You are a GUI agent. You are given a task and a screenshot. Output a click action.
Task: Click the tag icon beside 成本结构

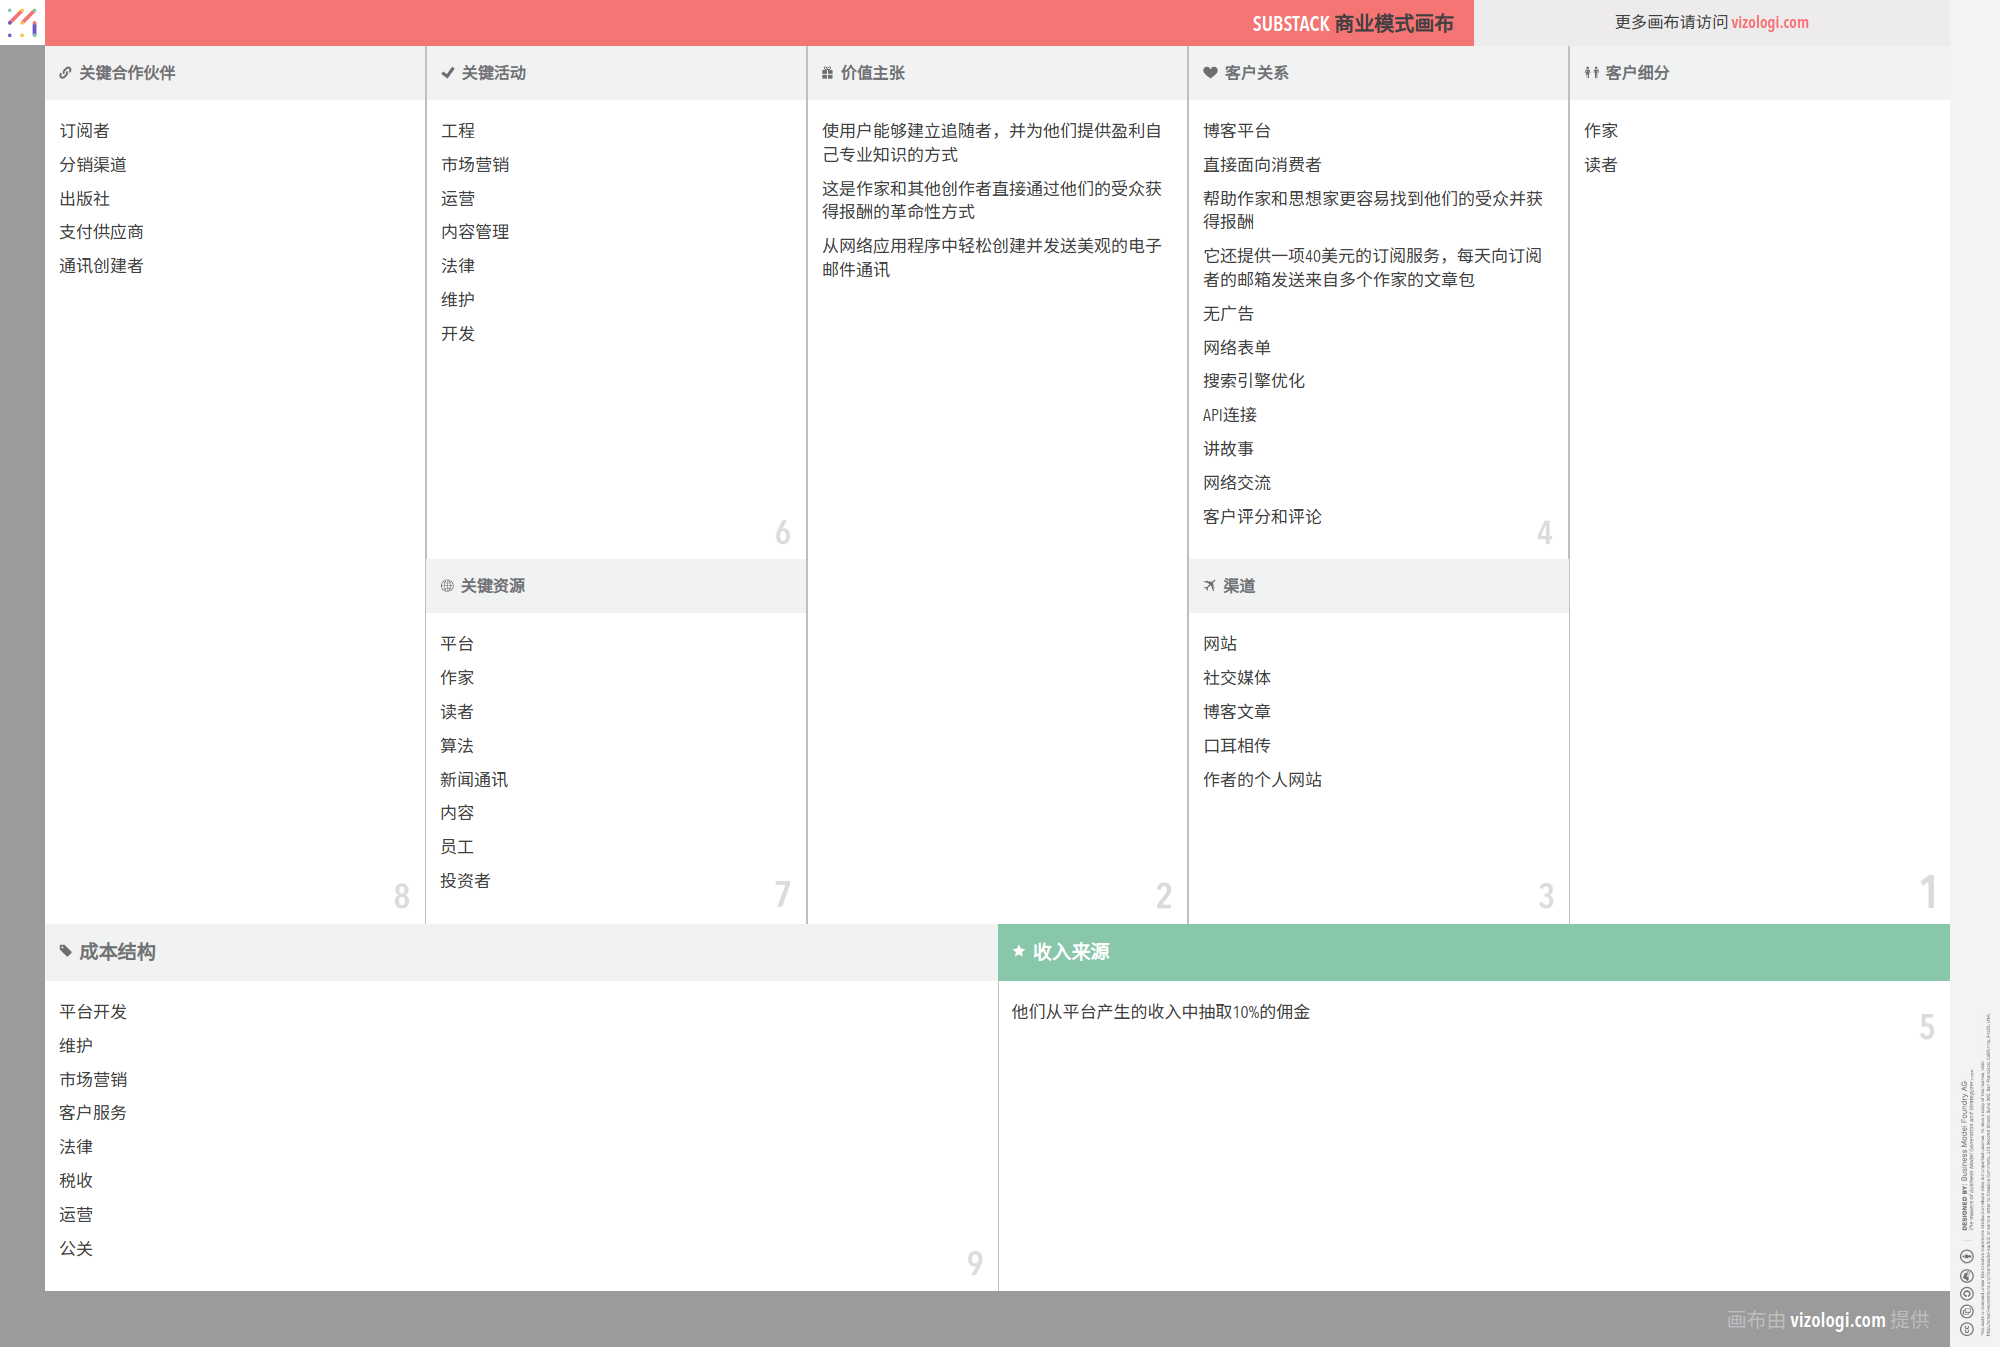(65, 952)
